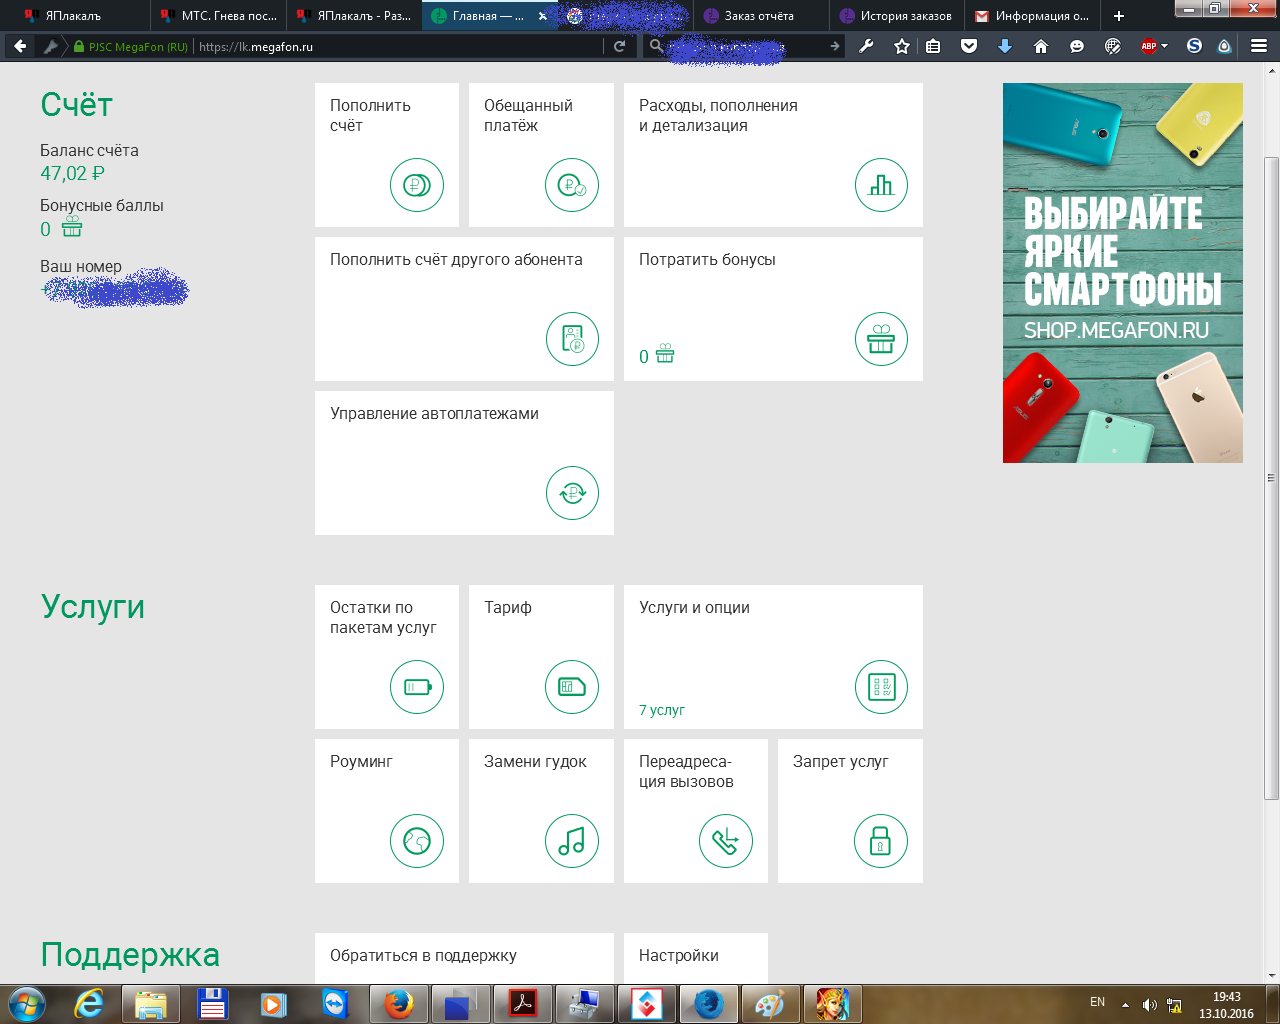
Task: Open the Обратиться в поддержку card
Action: 464,958
